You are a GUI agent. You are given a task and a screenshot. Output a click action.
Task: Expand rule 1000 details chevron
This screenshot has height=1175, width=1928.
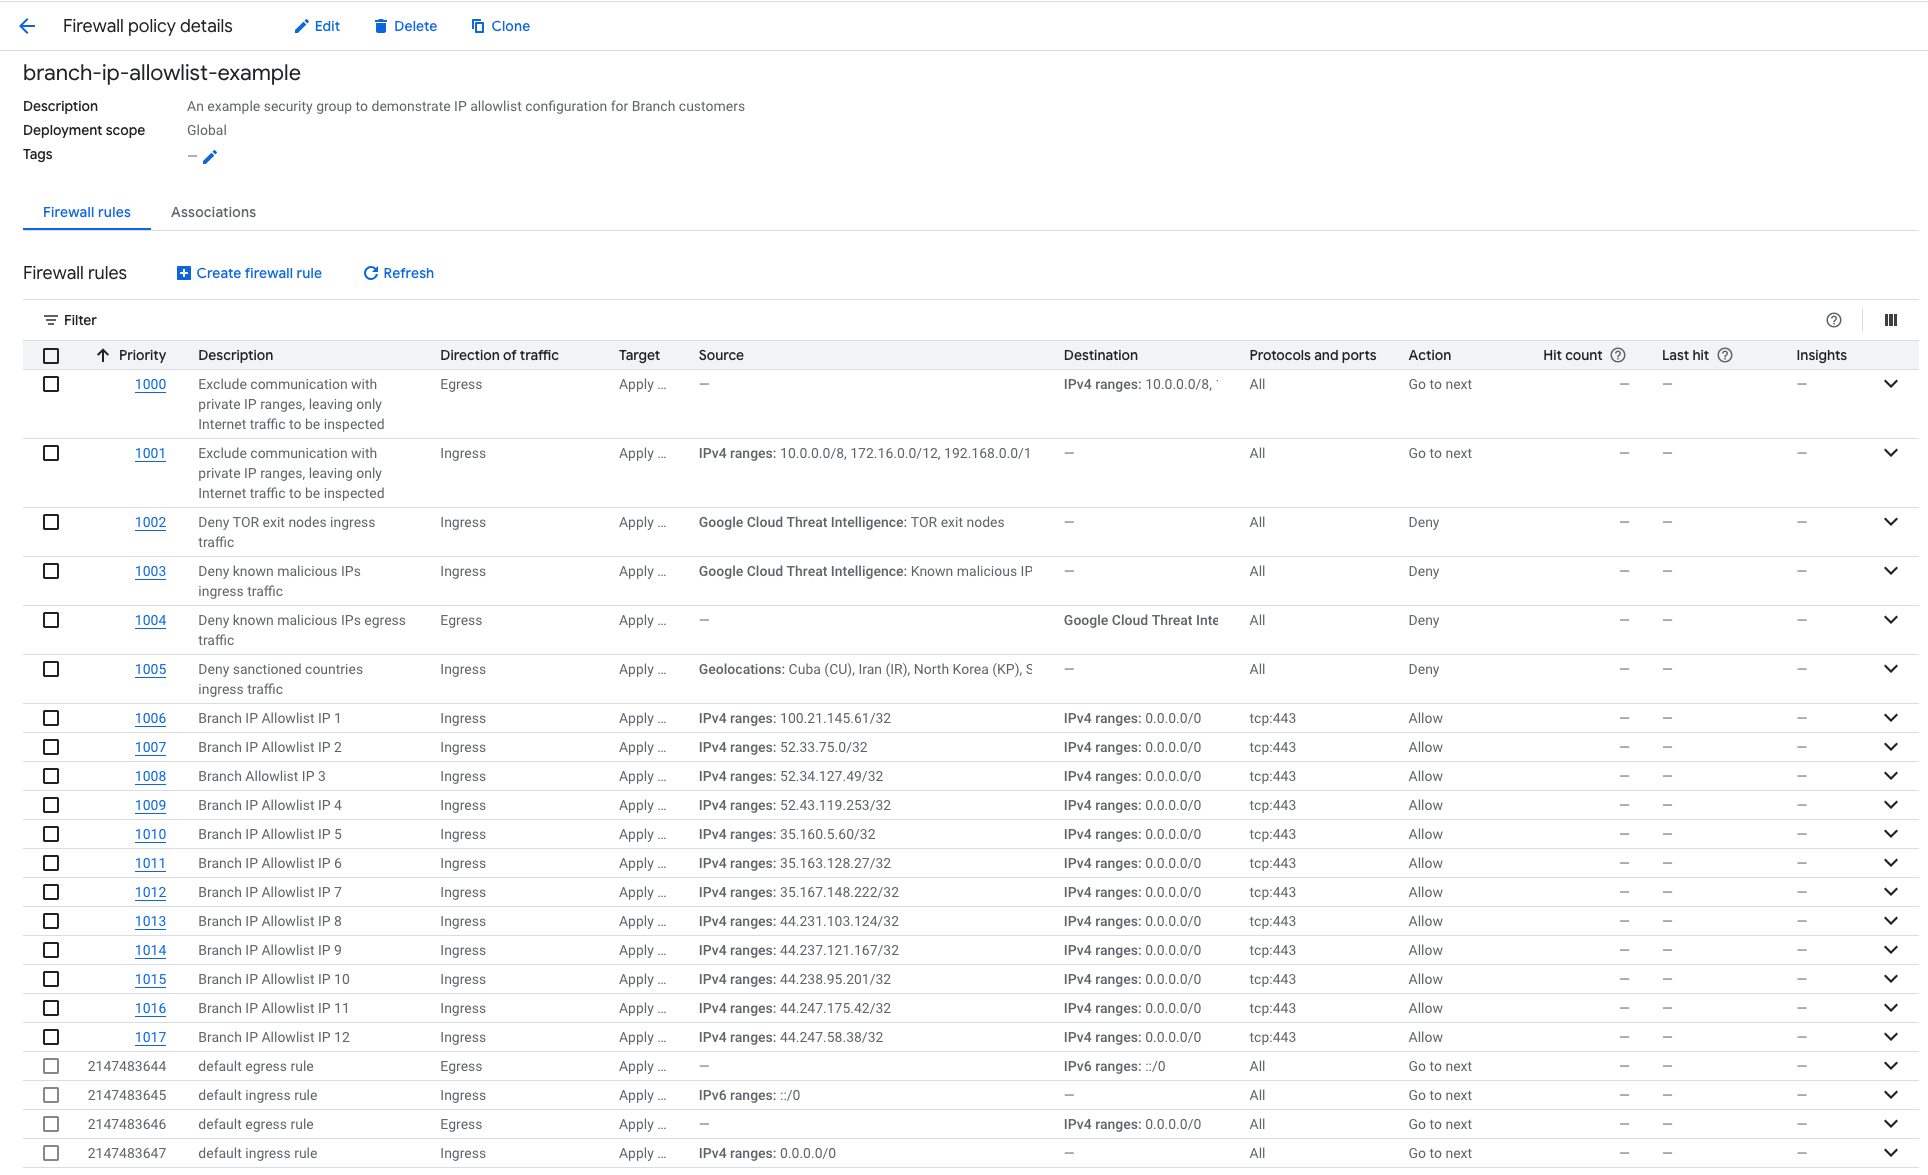pos(1891,384)
